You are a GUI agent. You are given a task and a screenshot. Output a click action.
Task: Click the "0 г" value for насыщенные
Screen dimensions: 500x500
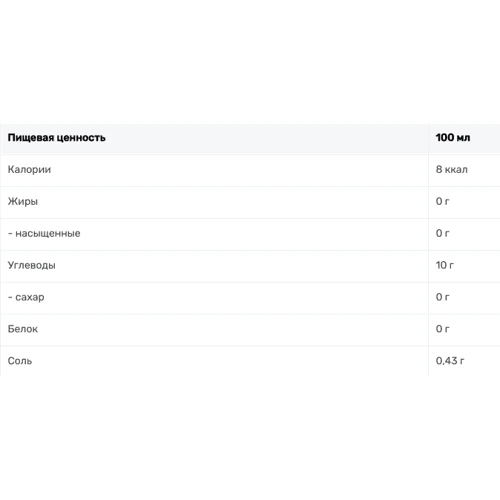442,233
